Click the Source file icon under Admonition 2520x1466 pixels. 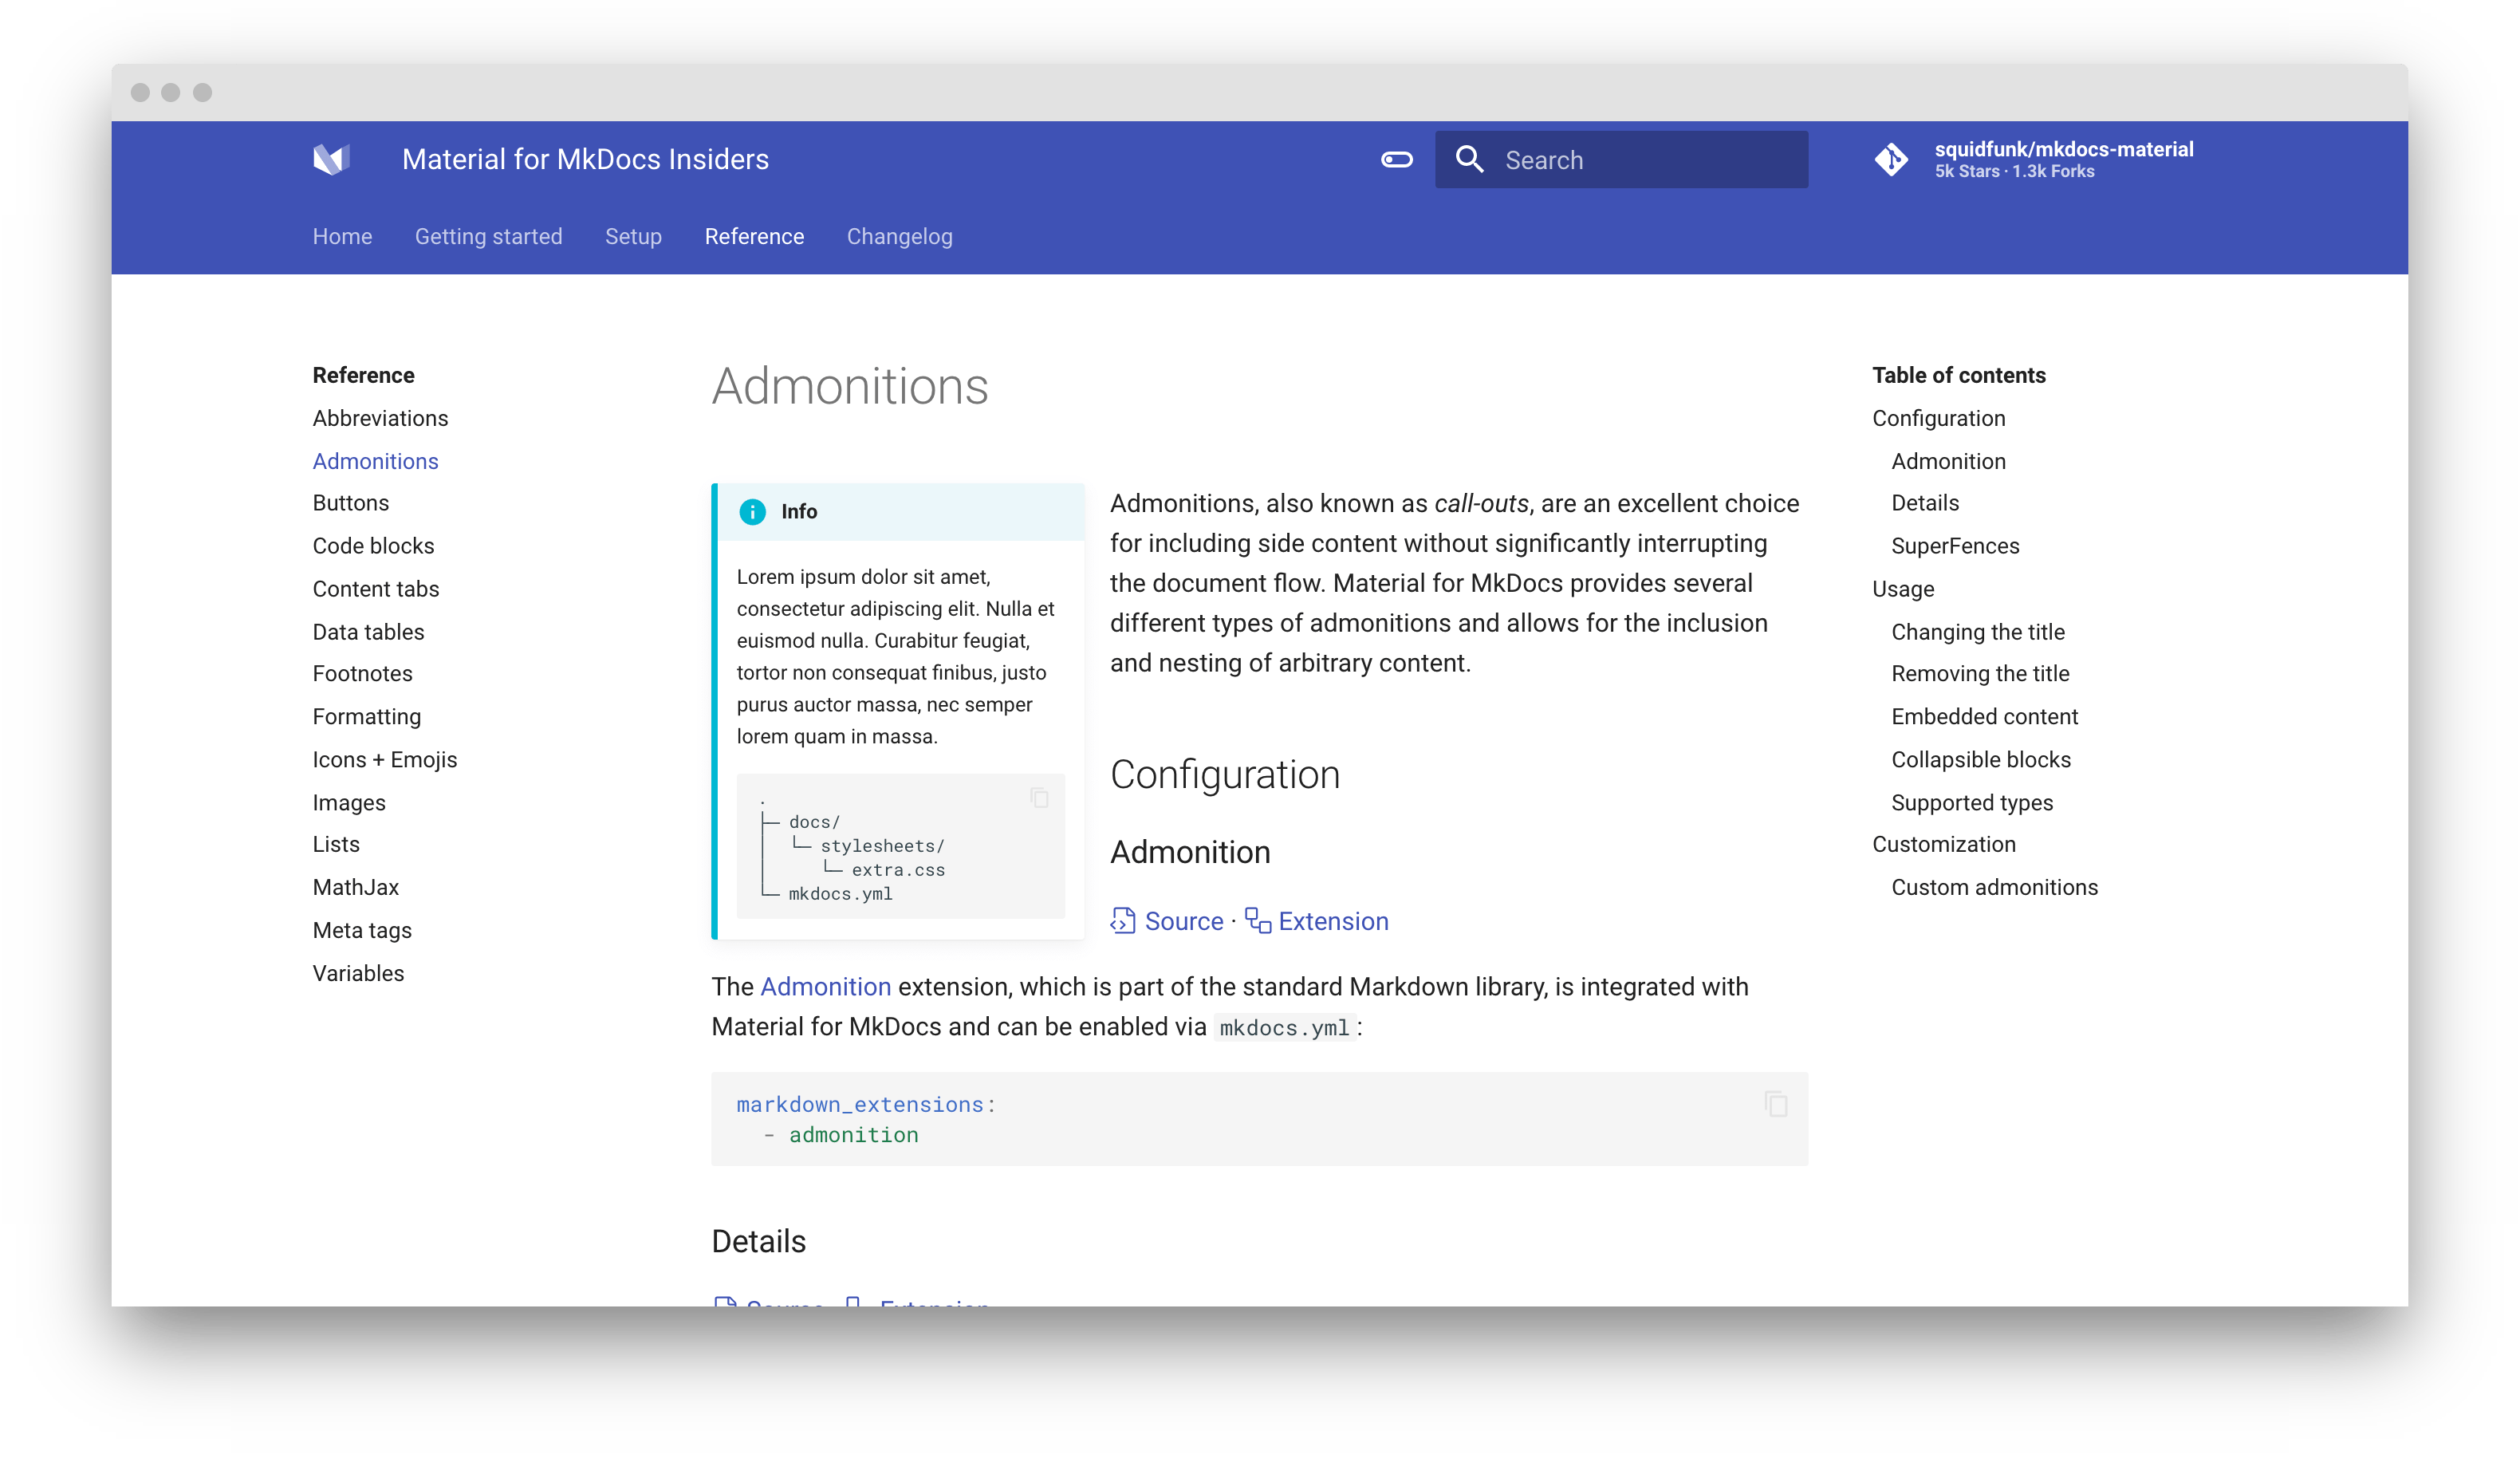point(1123,921)
